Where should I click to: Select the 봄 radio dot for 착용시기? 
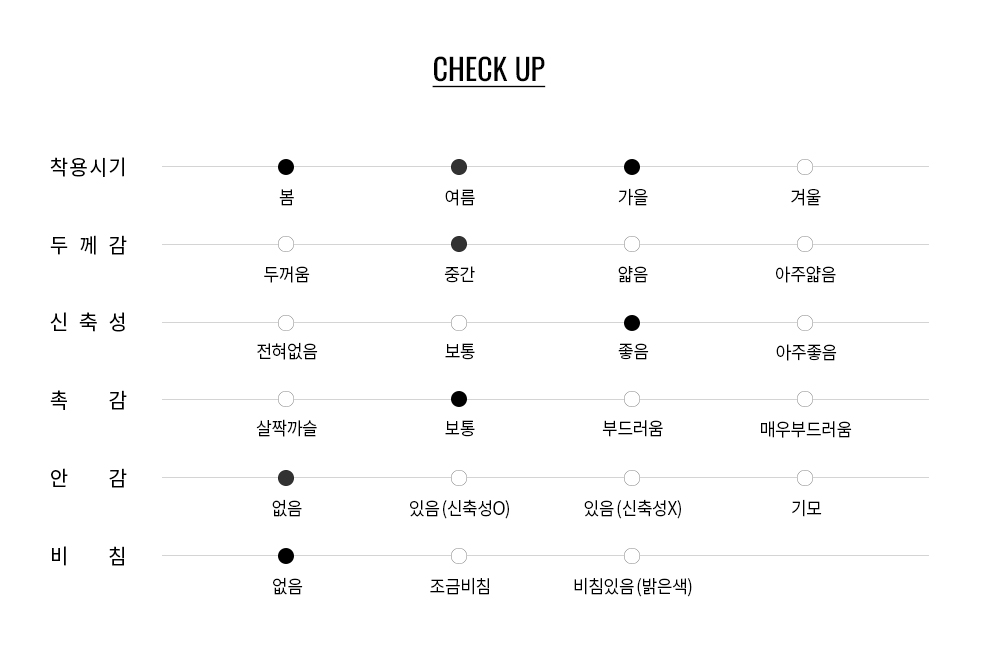click(x=286, y=167)
